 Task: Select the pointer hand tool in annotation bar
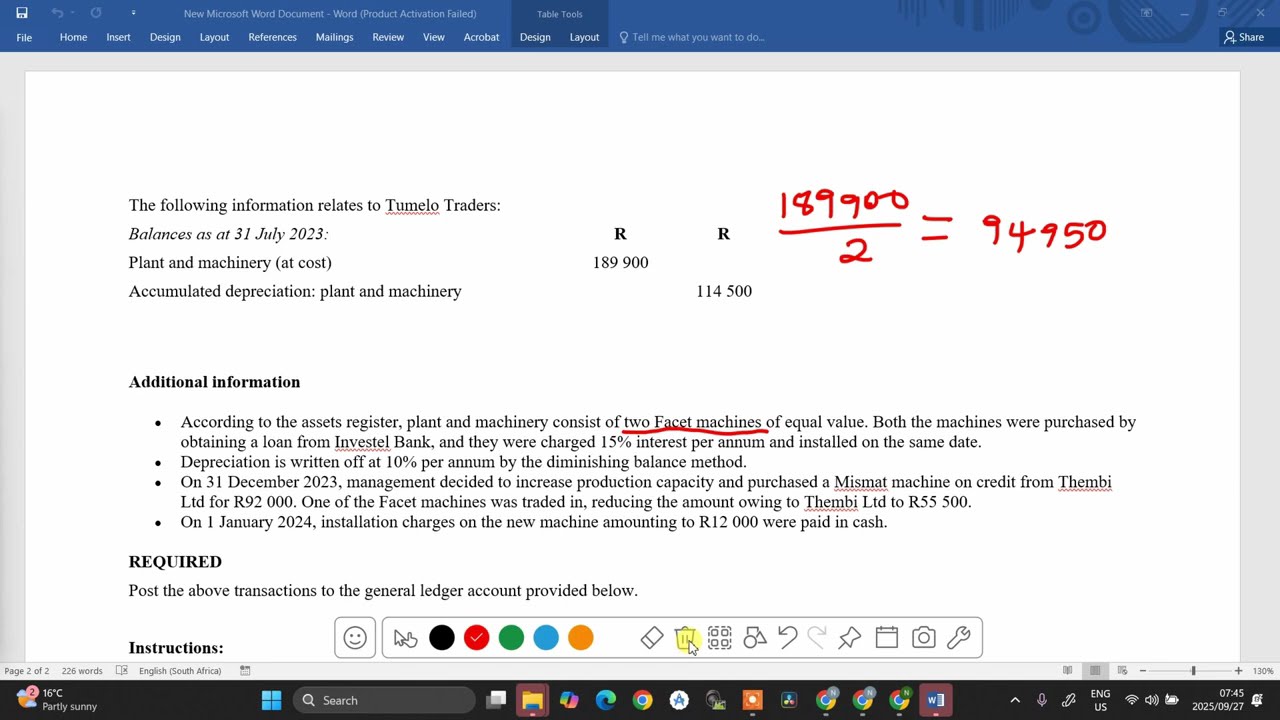[405, 638]
